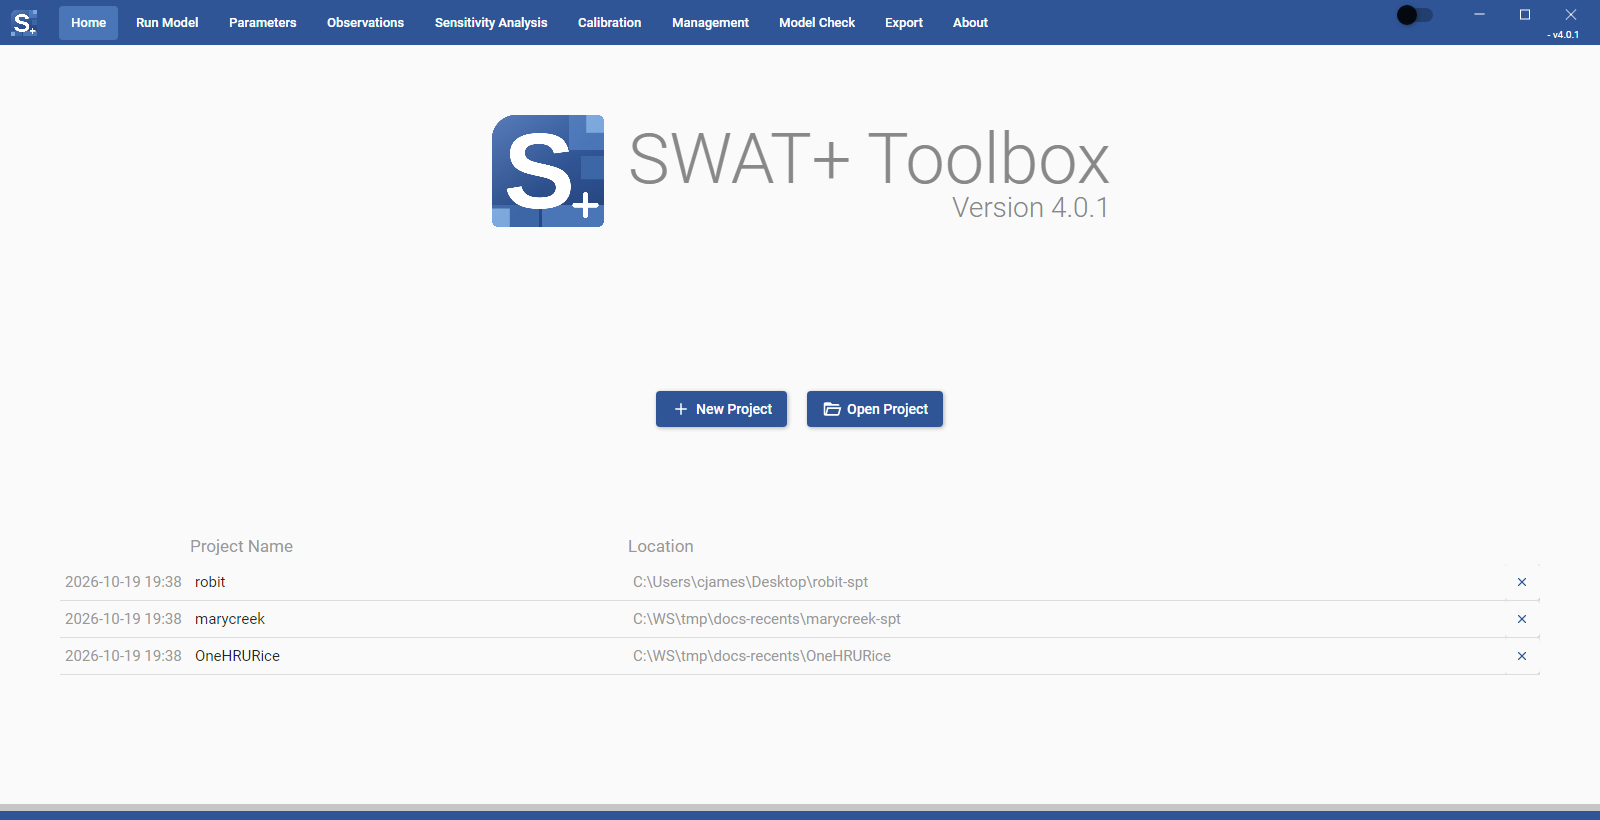The height and width of the screenshot is (820, 1600).
Task: Click the marycreek-spt location path
Action: 767,619
